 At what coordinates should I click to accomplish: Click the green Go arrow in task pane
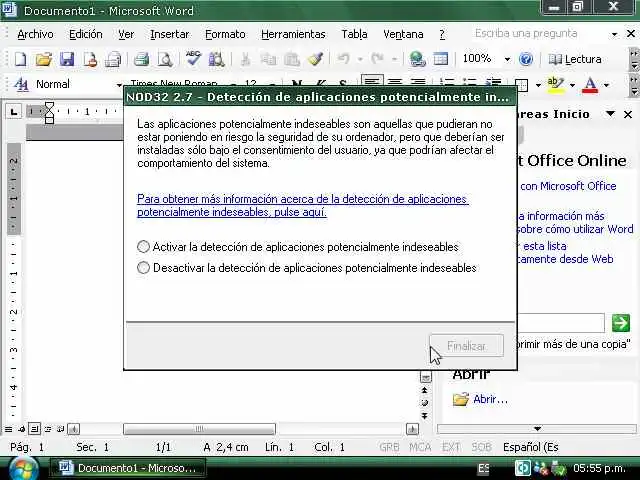click(620, 323)
